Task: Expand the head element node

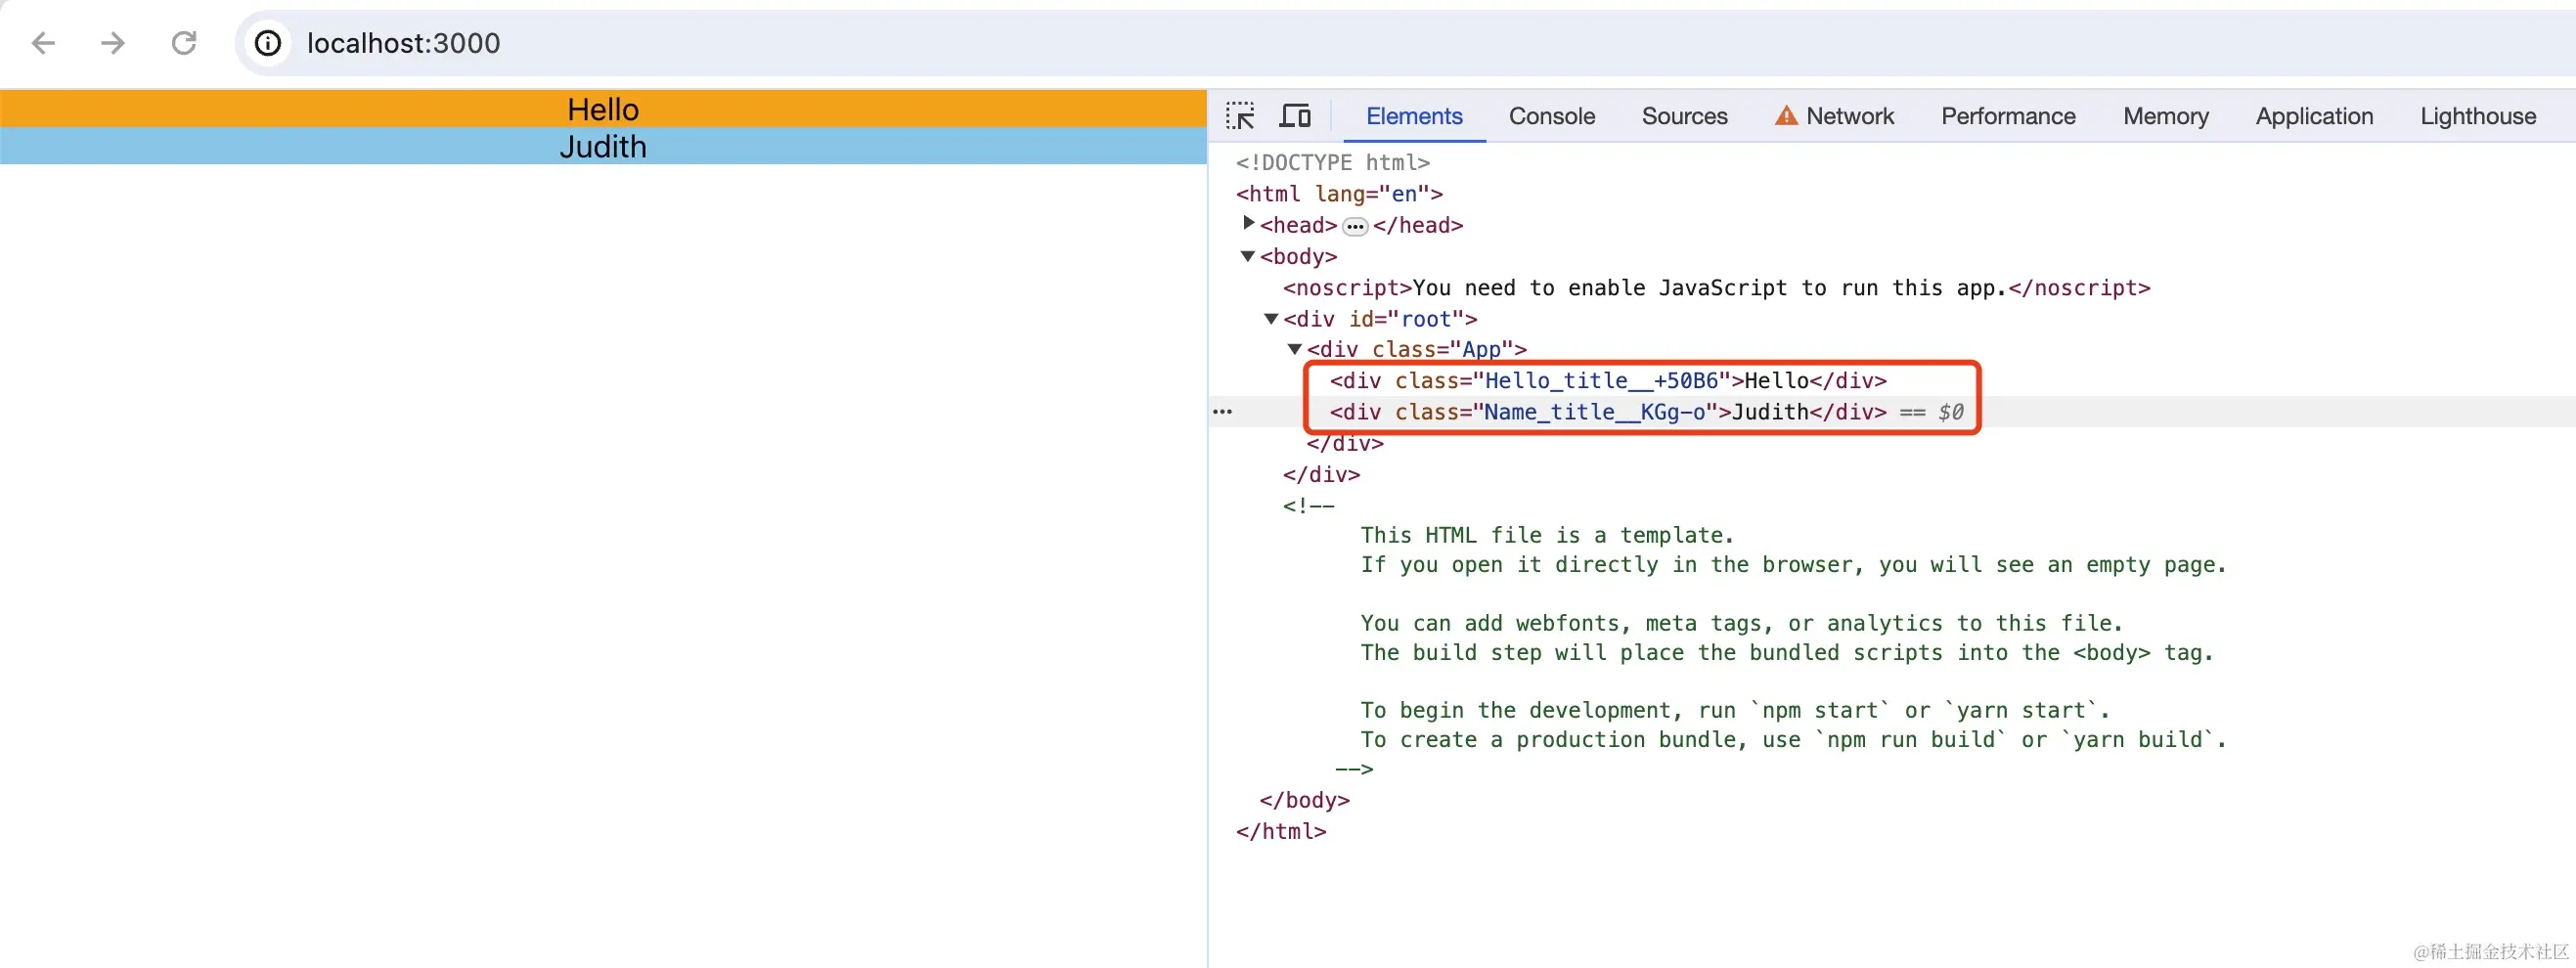Action: pyautogui.click(x=1248, y=223)
